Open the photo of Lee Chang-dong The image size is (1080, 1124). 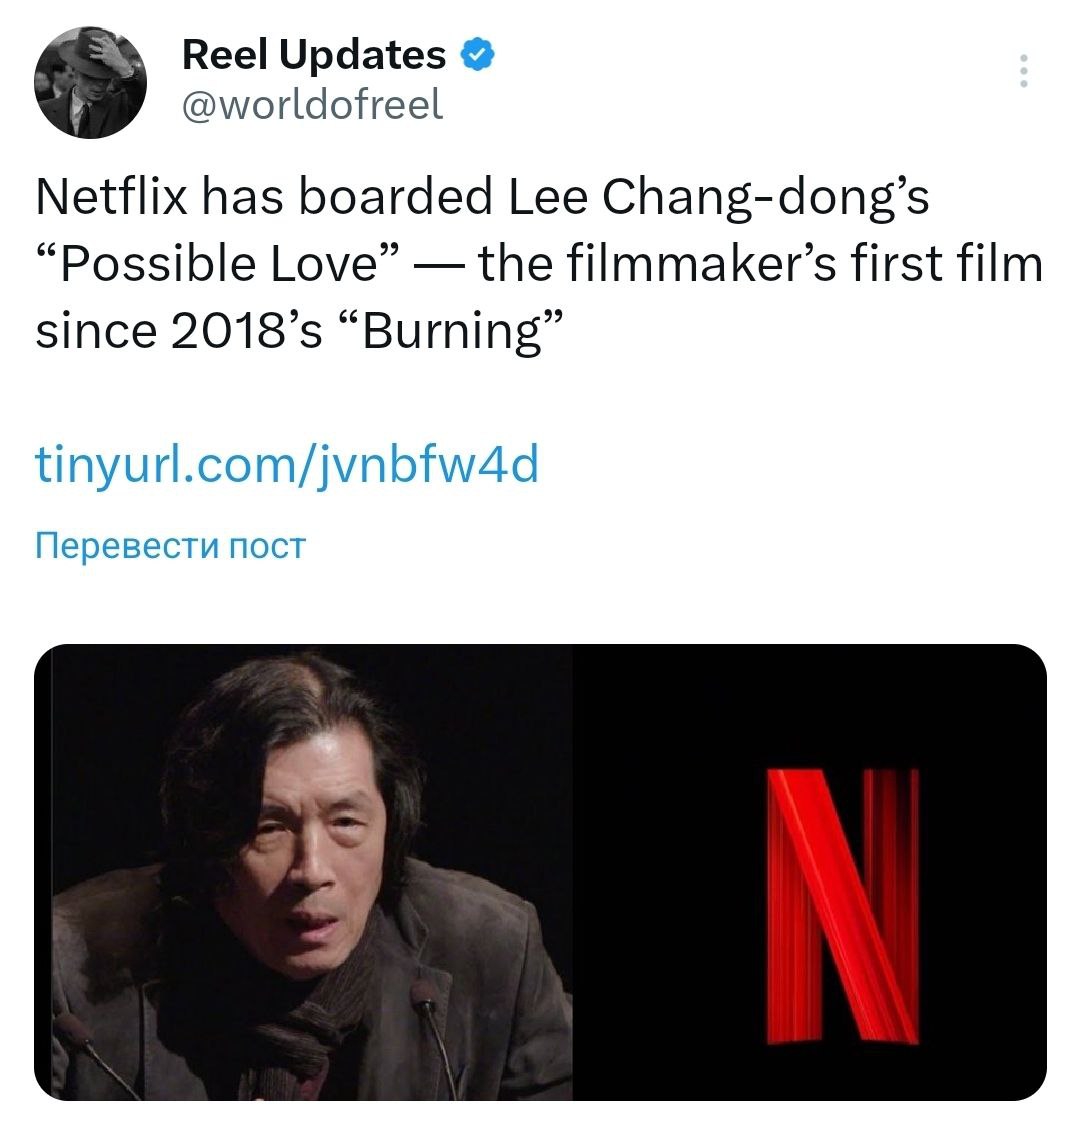point(304,872)
